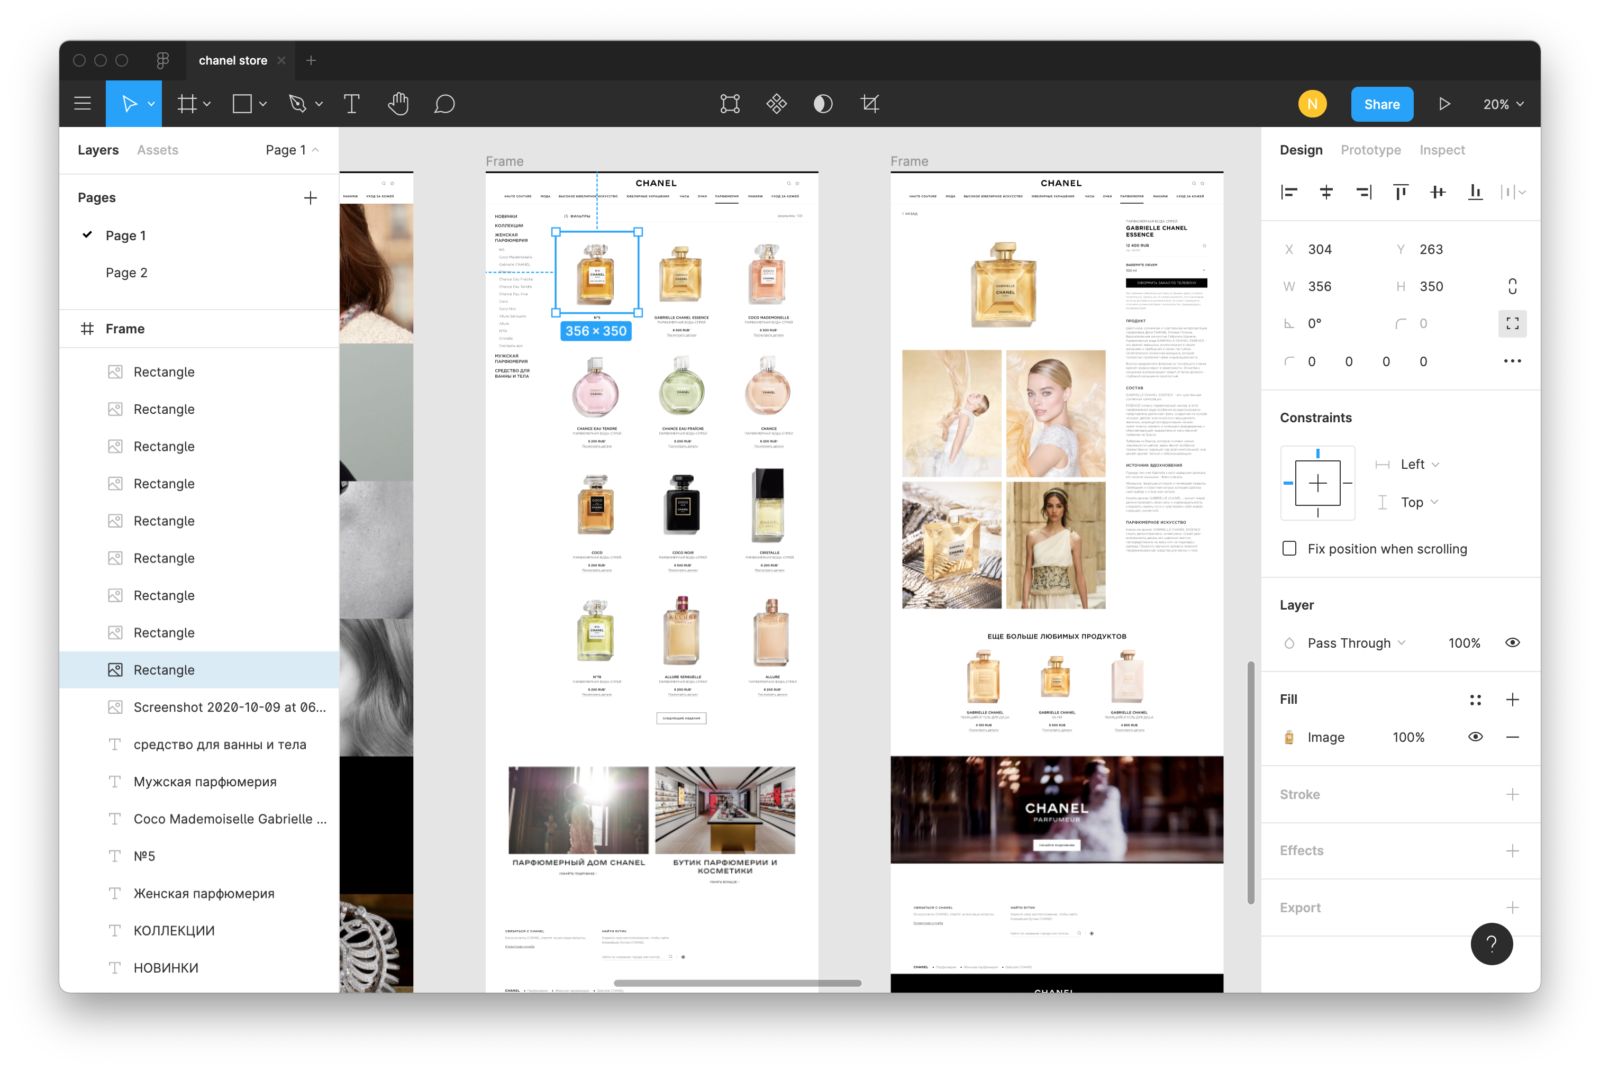
Task: Select the Screenshot 2020-10-09 layer
Action: (x=199, y=707)
